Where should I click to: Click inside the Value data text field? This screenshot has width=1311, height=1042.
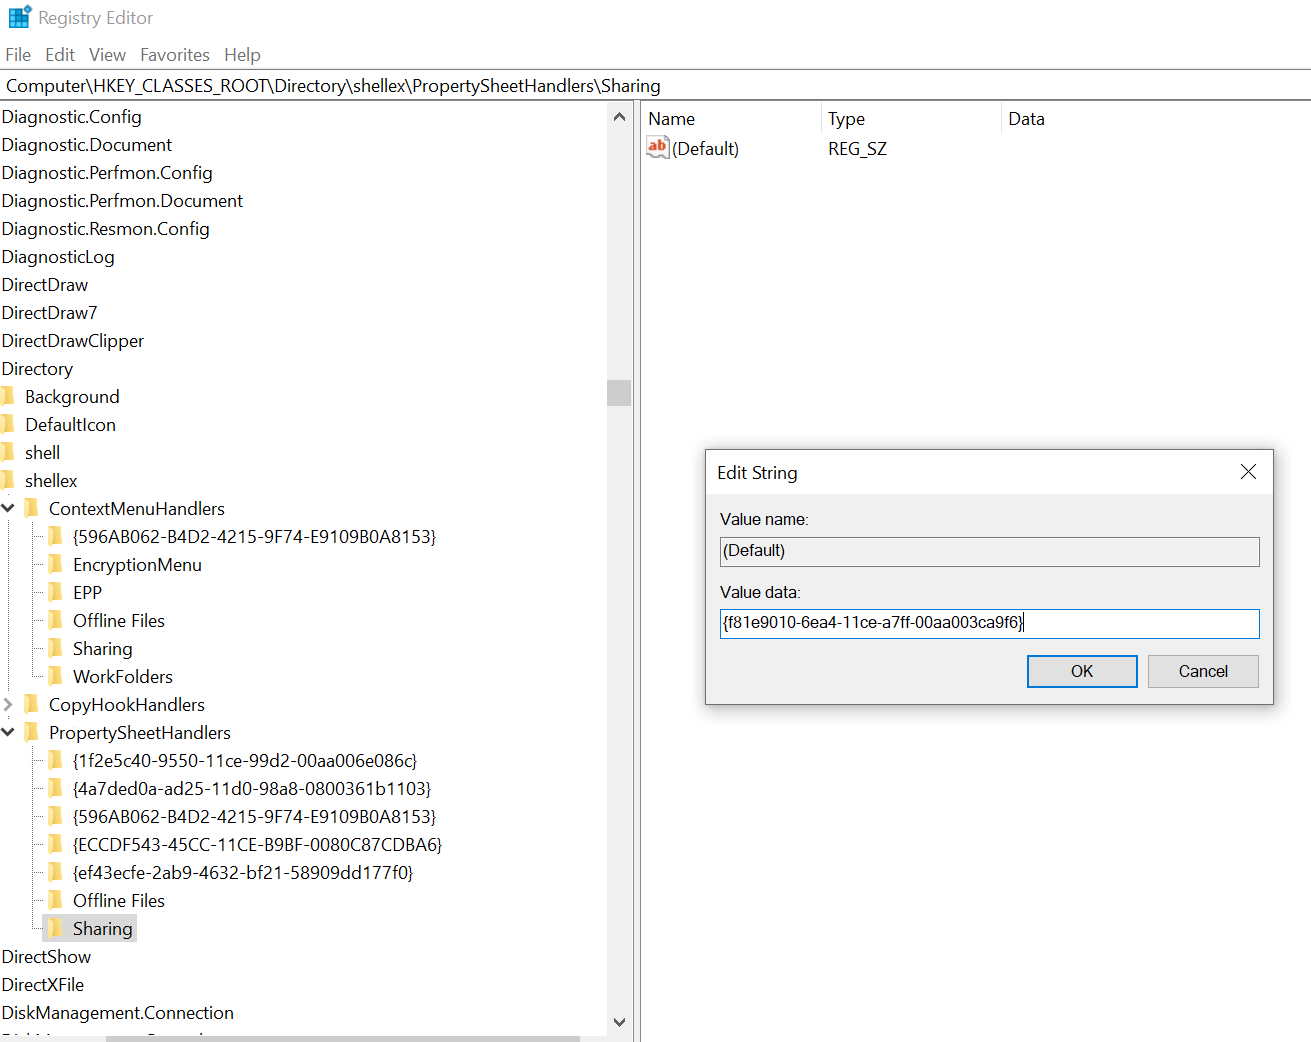(x=989, y=623)
